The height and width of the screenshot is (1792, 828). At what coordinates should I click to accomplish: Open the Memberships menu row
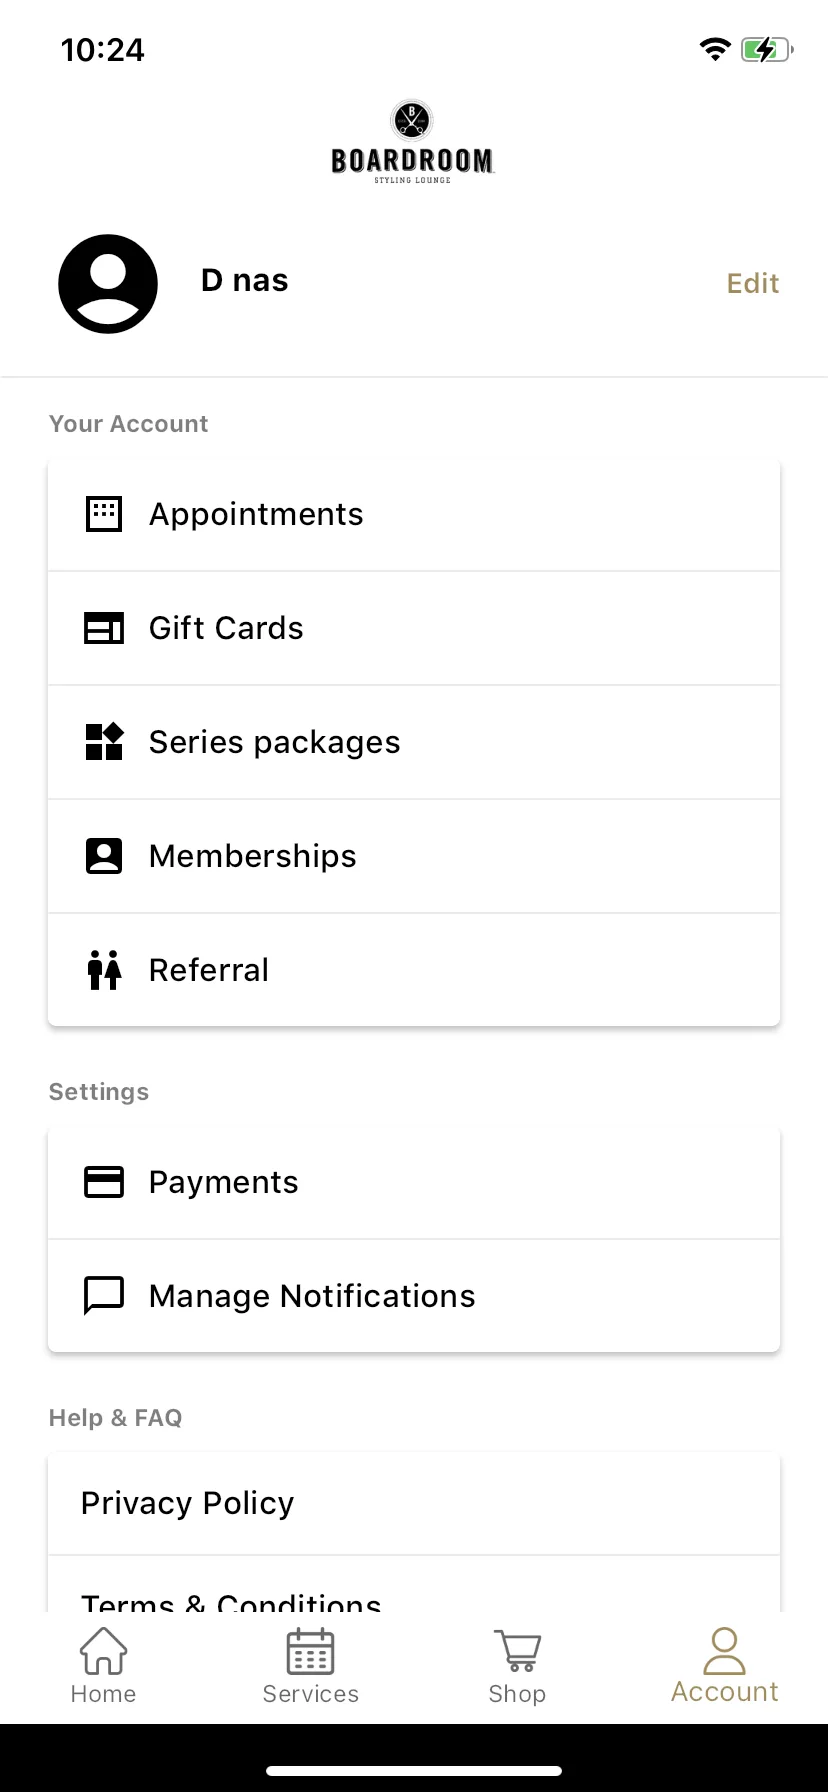click(414, 856)
